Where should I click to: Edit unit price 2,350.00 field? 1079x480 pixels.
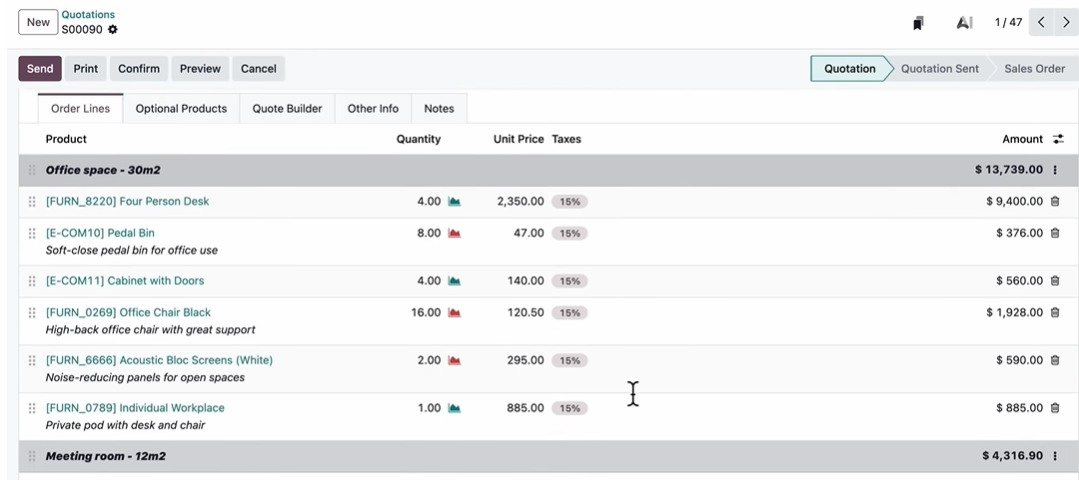click(520, 201)
